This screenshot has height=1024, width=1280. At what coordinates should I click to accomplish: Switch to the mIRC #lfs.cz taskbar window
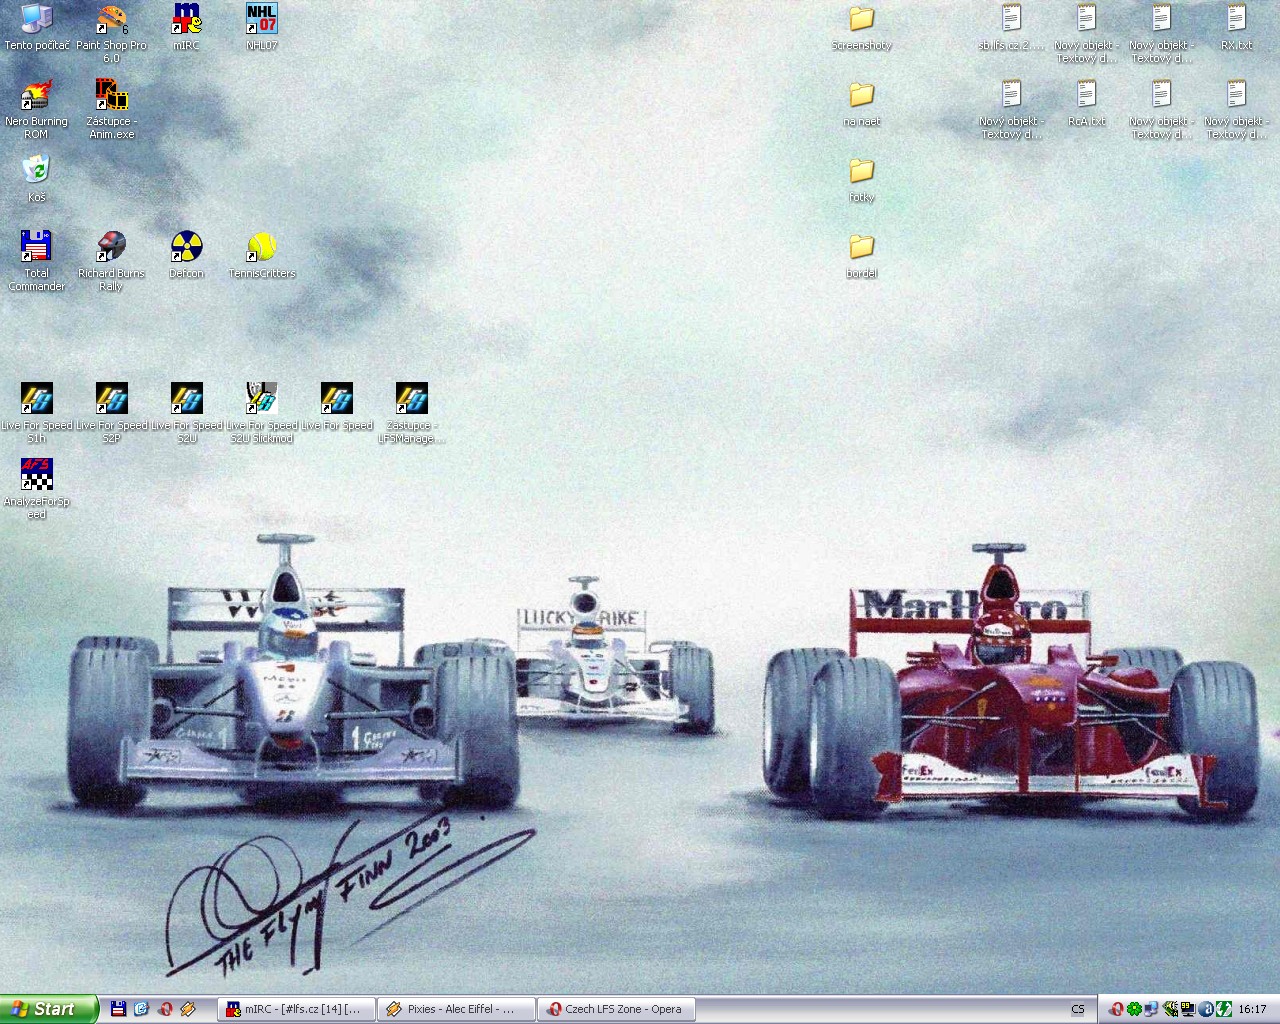click(x=296, y=1009)
